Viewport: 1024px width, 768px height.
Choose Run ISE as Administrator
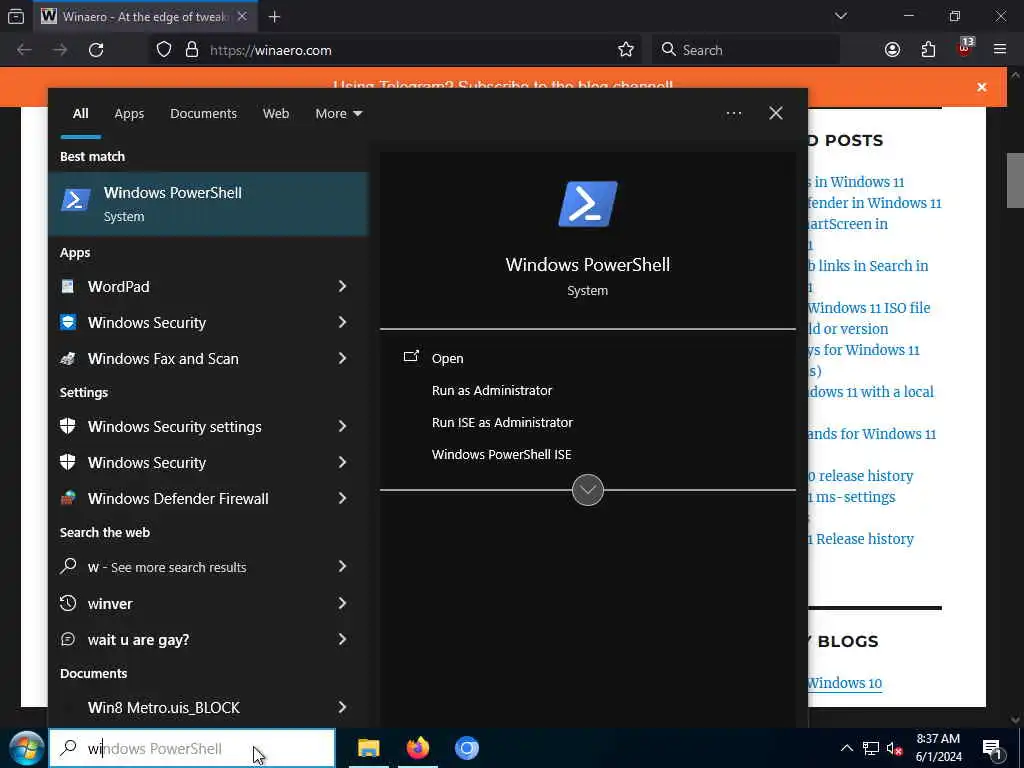click(502, 423)
